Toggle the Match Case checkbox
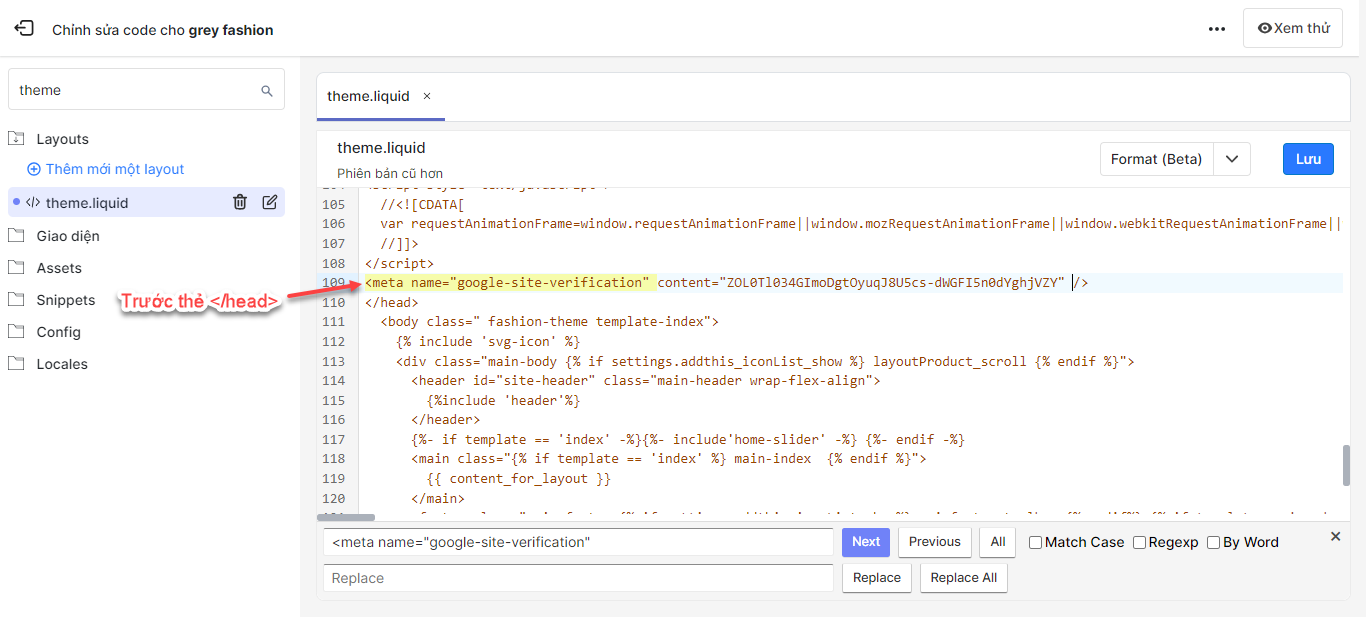Viewport: 1366px width, 617px height. 1036,542
